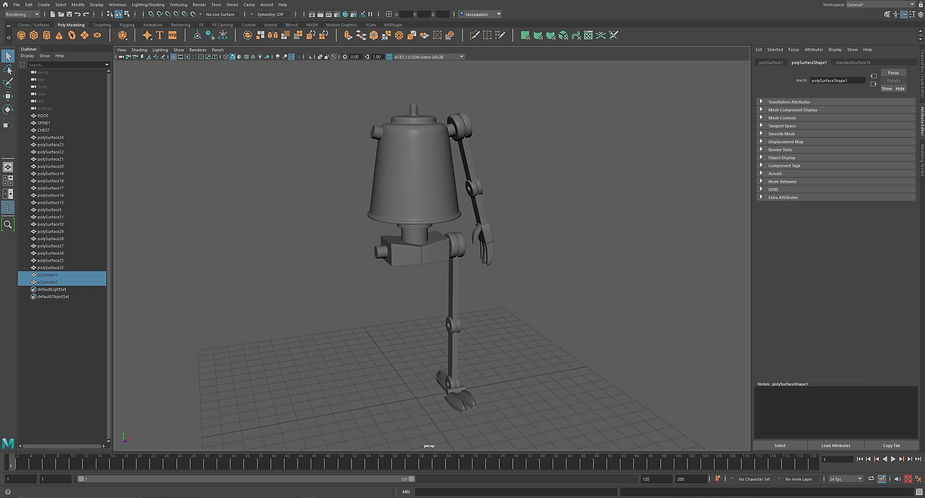925x498 pixels.
Task: Toggle the Modeling Toolkit panel icon
Action: coord(887,14)
